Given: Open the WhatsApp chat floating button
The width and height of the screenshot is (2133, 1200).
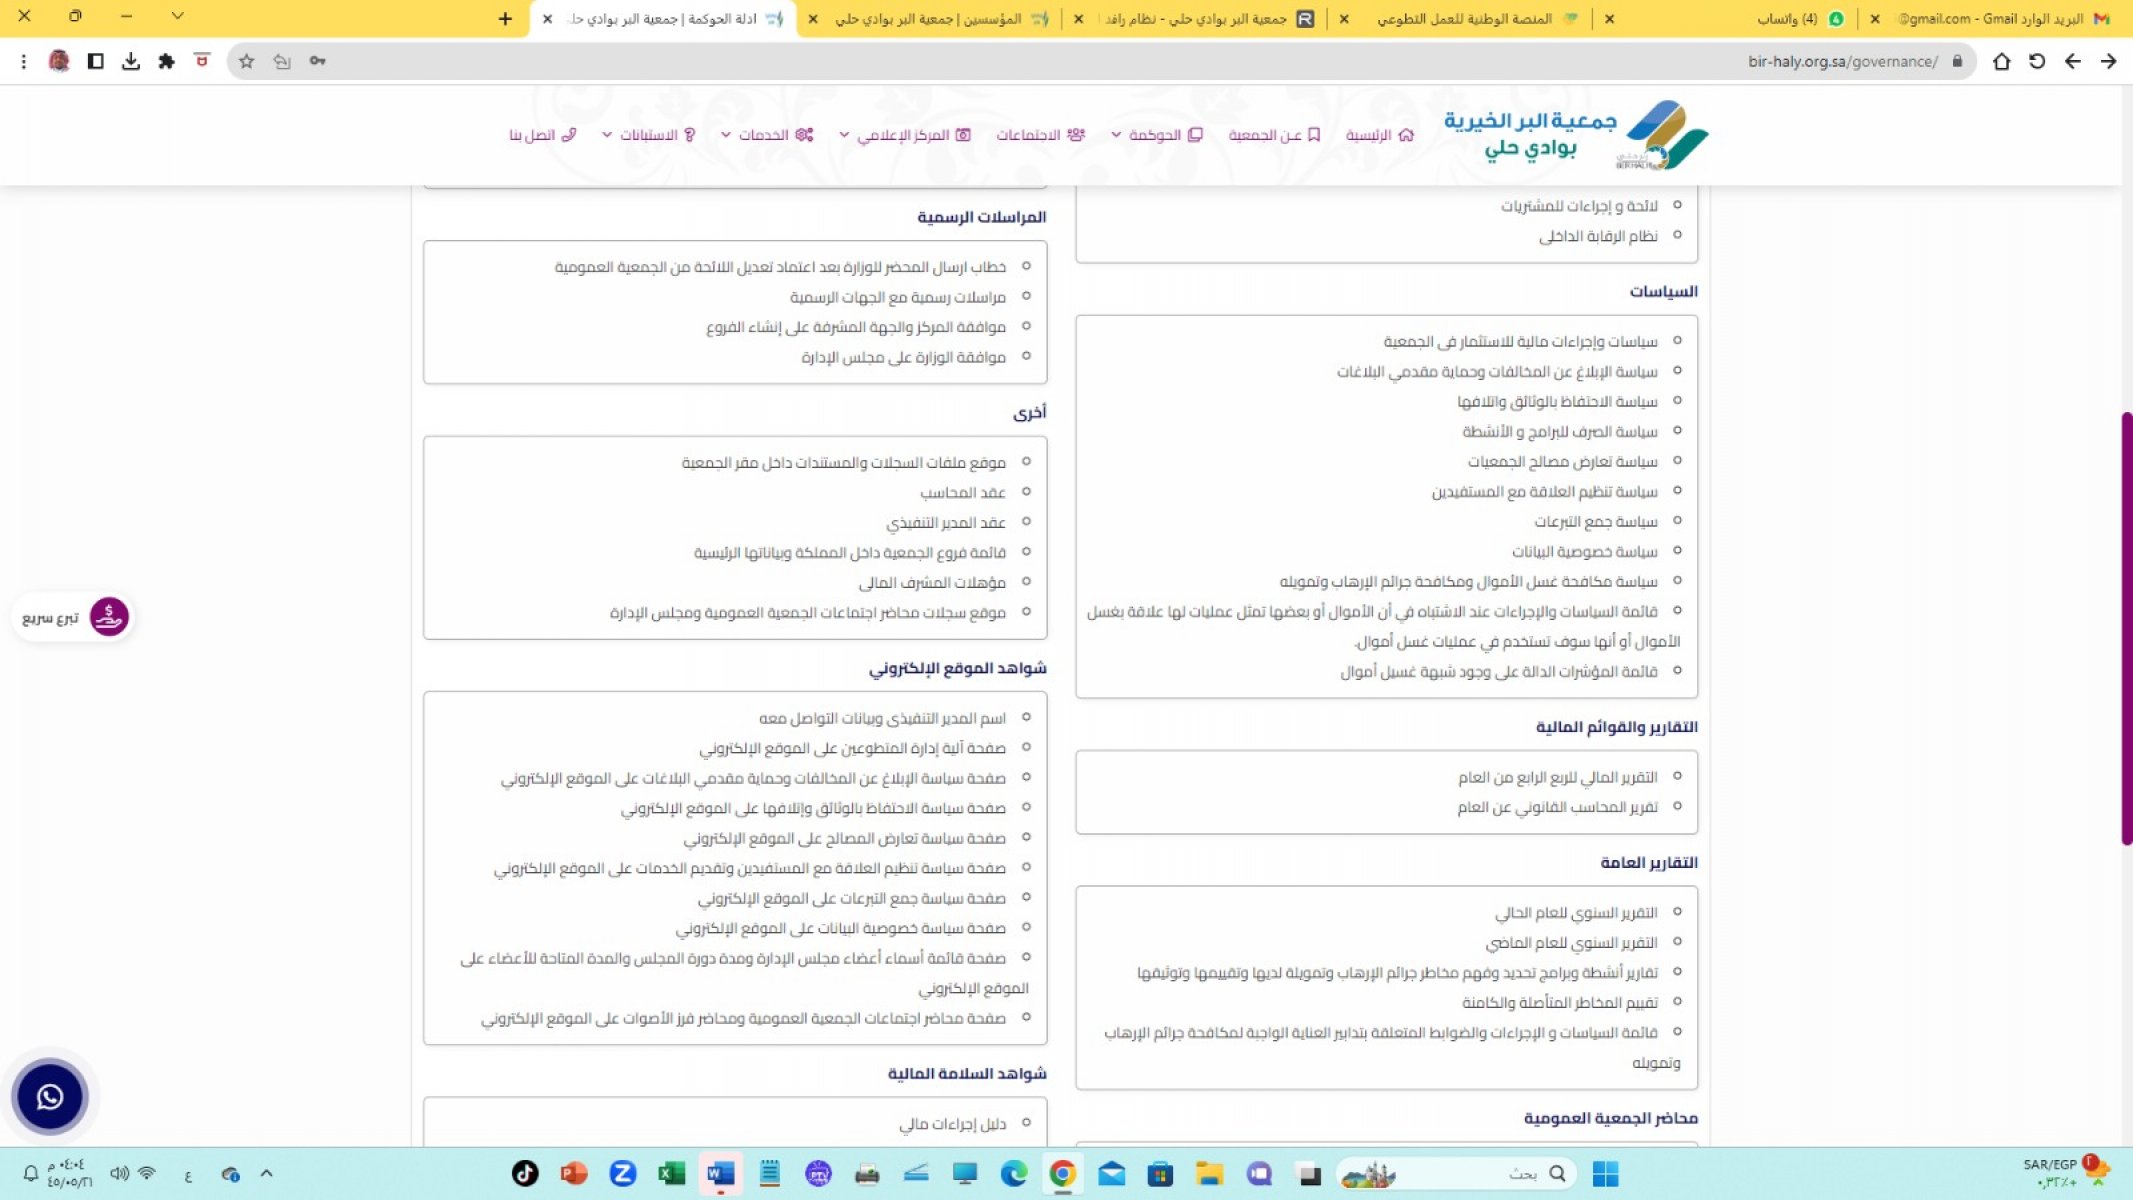Looking at the screenshot, I should [49, 1097].
